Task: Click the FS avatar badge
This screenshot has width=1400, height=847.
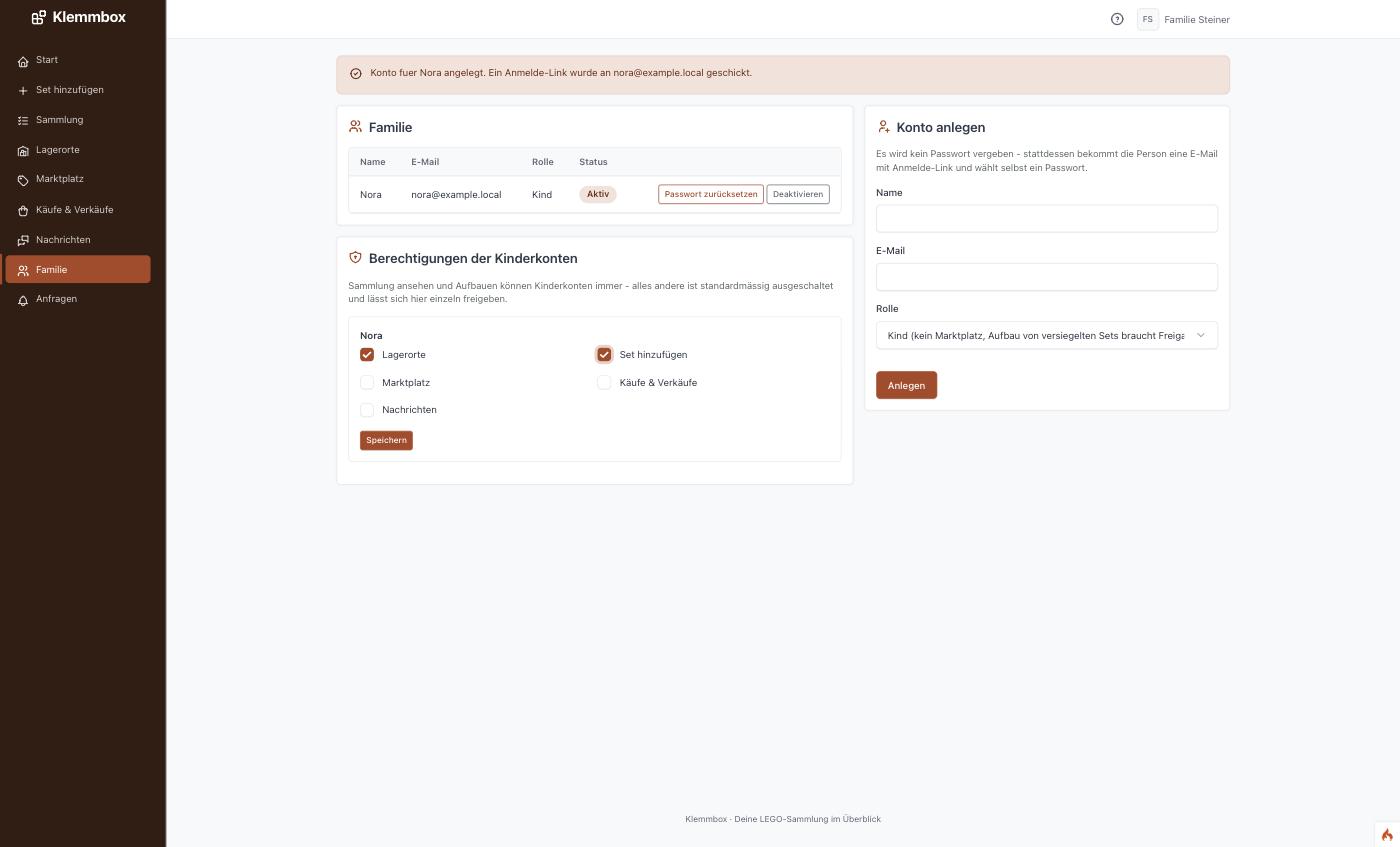Action: click(x=1148, y=19)
